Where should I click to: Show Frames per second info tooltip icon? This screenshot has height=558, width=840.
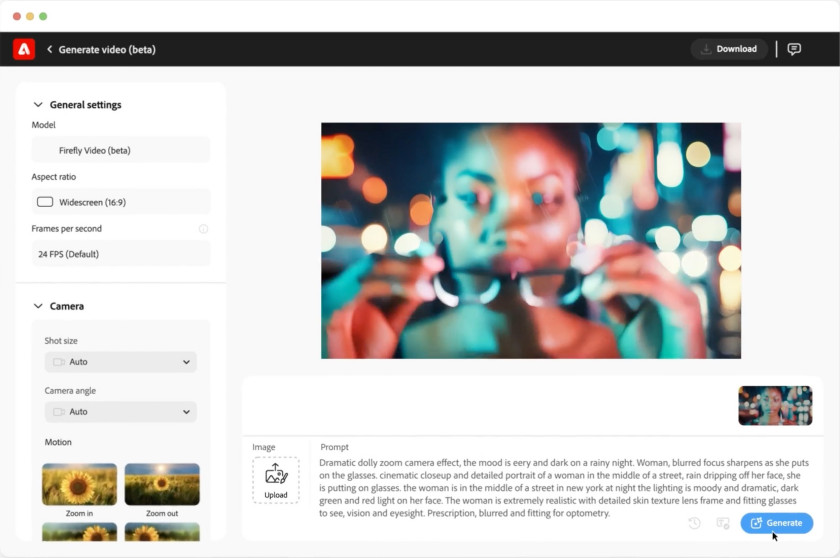pos(204,229)
